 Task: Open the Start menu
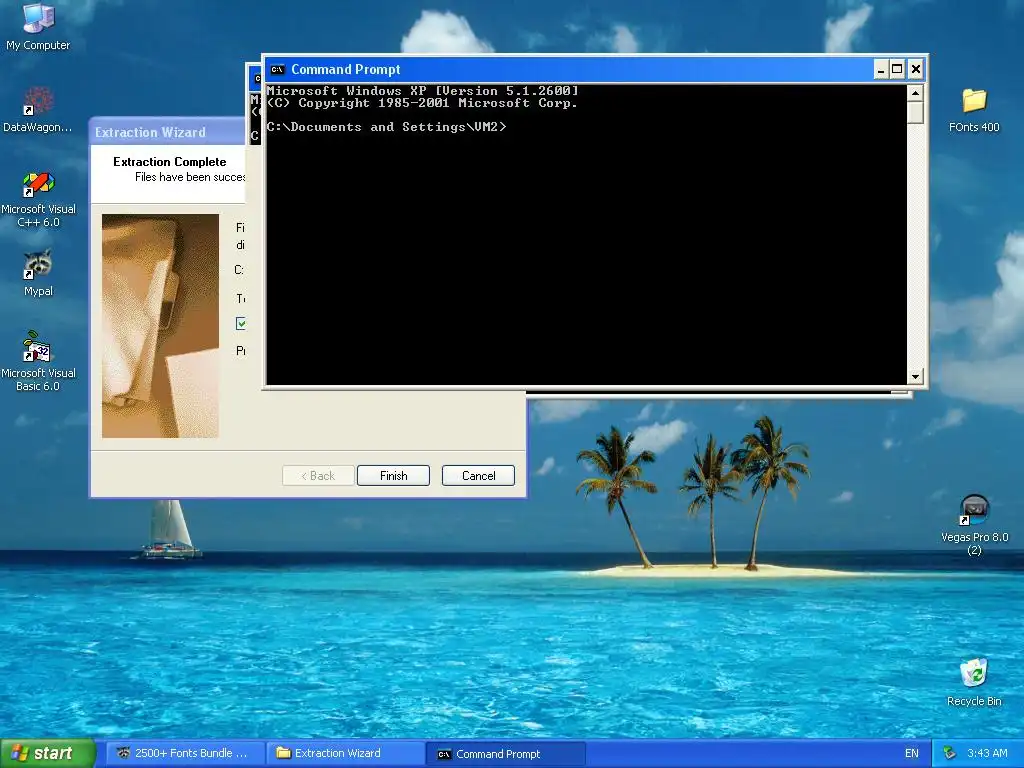tap(47, 753)
